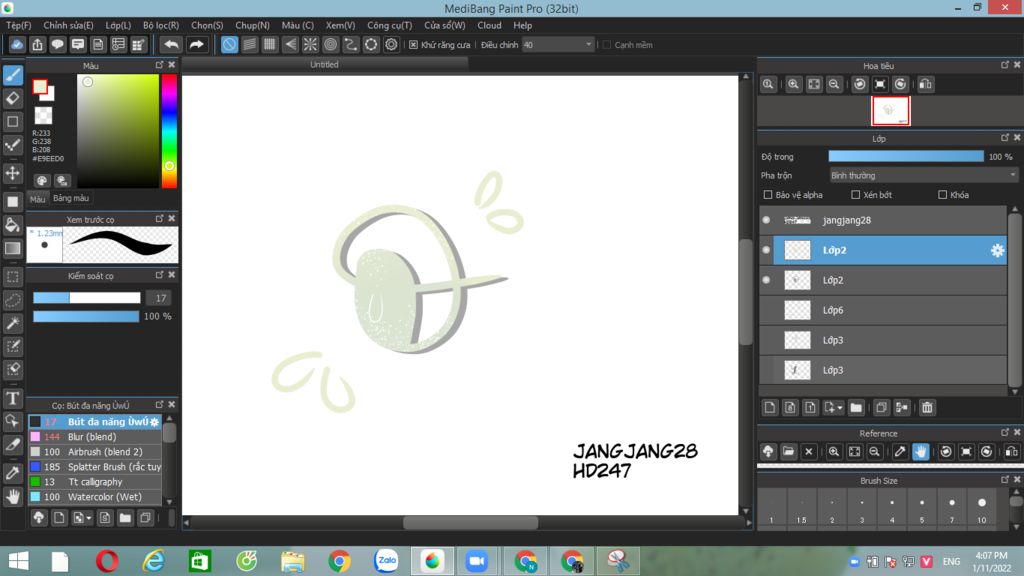Select hand tool in Reference panel
Screen dimensions: 1024x576
click(x=920, y=451)
